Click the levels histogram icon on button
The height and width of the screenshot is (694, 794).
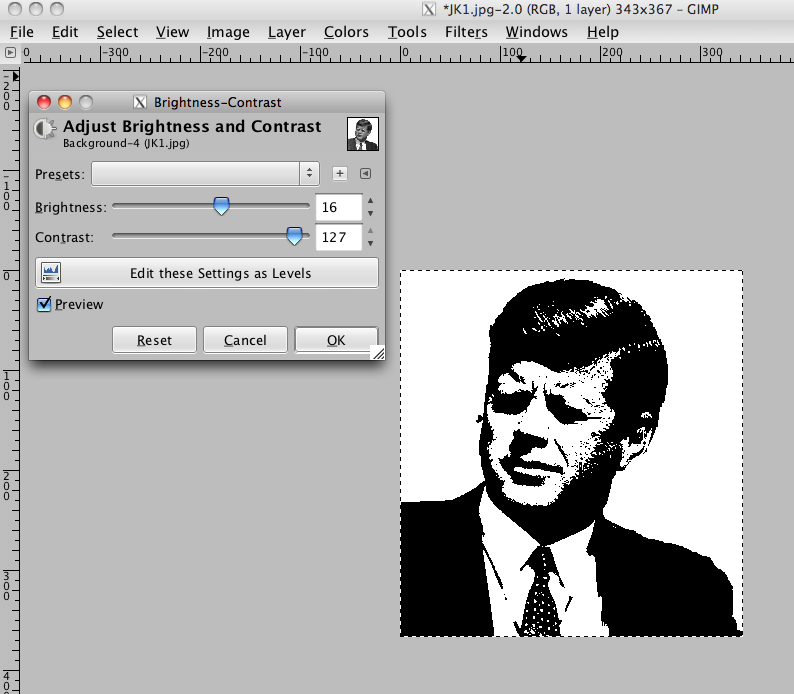tap(51, 273)
